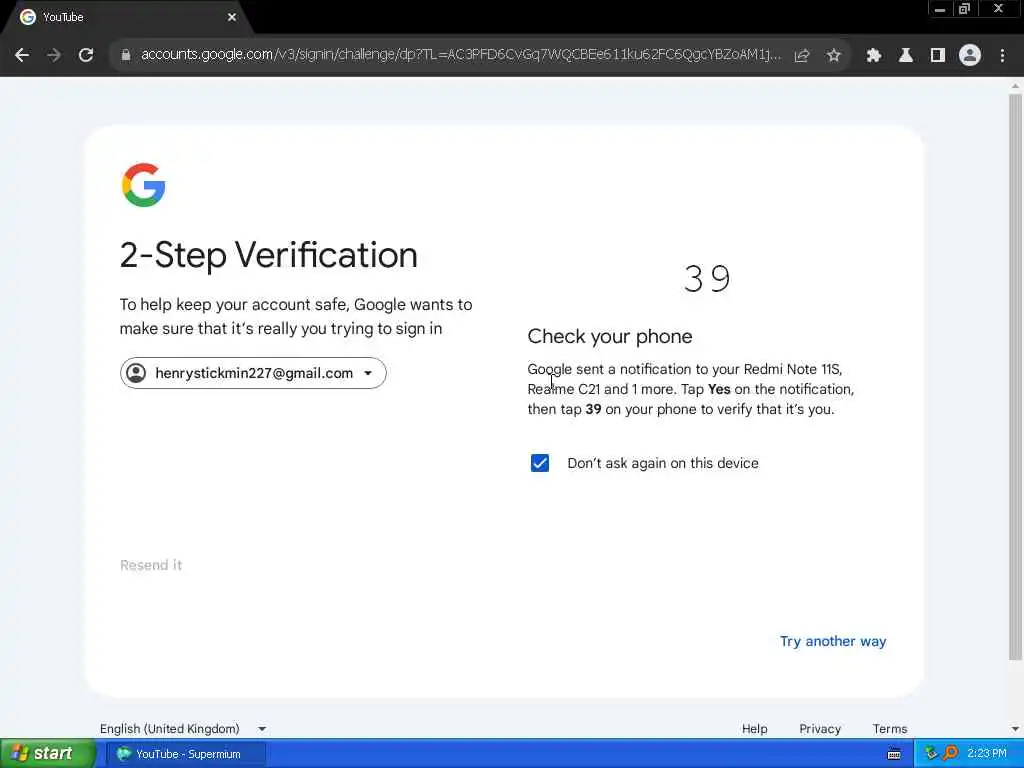Click the 2-Step Verification heading
Image resolution: width=1024 pixels, height=768 pixels.
click(268, 255)
